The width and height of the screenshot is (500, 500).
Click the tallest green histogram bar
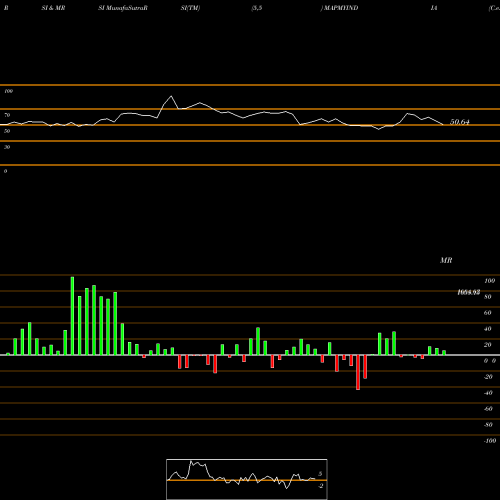72,316
